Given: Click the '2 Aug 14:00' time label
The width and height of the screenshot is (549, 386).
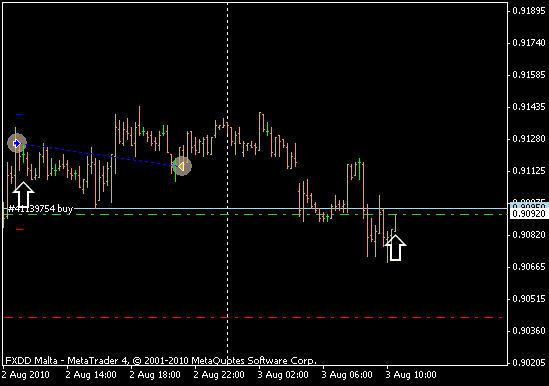Looking at the screenshot, I should click(91, 375).
